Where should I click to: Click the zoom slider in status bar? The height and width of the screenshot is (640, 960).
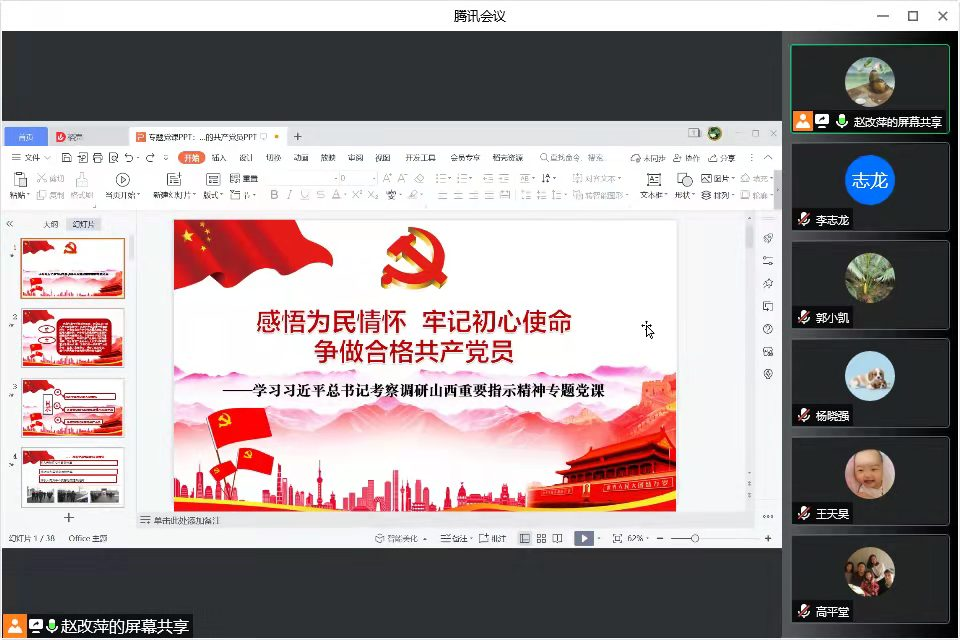pos(695,538)
